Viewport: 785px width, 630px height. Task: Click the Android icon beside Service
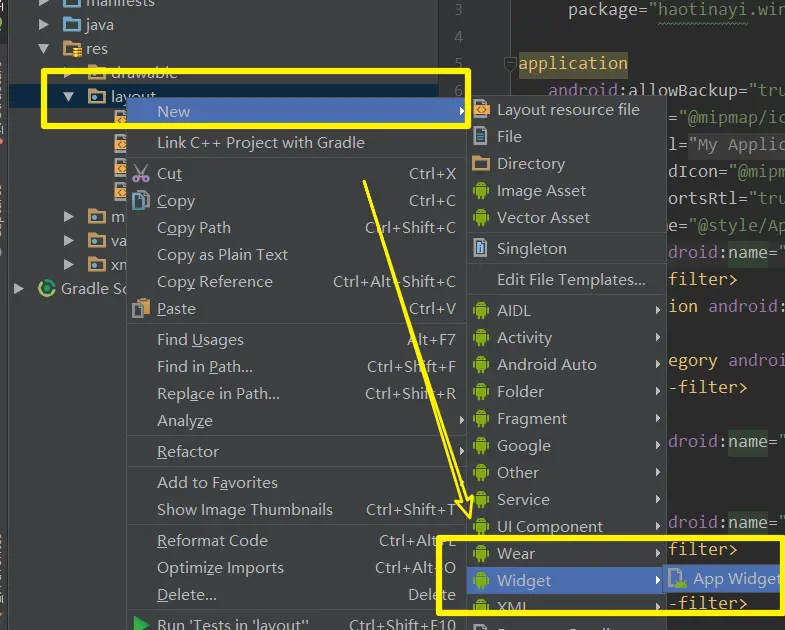[x=481, y=500]
